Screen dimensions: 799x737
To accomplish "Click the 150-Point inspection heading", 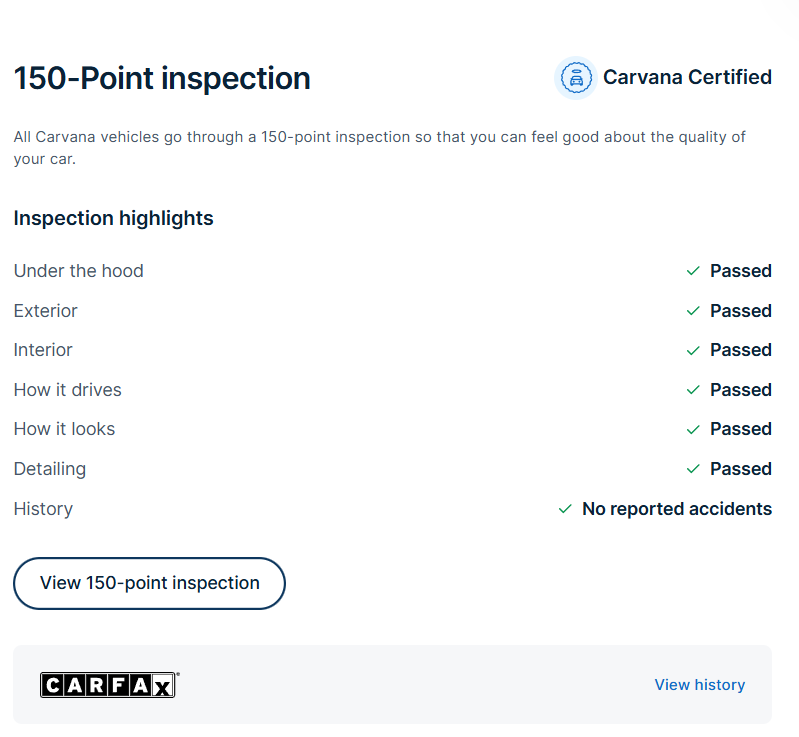I will pos(162,78).
